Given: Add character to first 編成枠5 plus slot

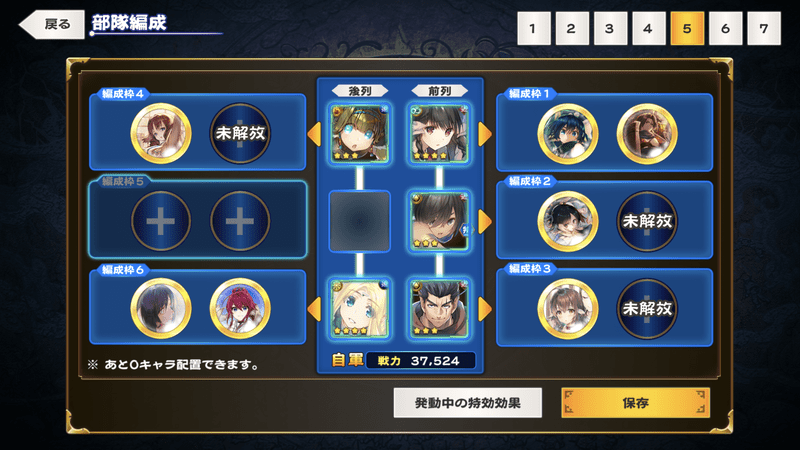Looking at the screenshot, I should [x=161, y=221].
